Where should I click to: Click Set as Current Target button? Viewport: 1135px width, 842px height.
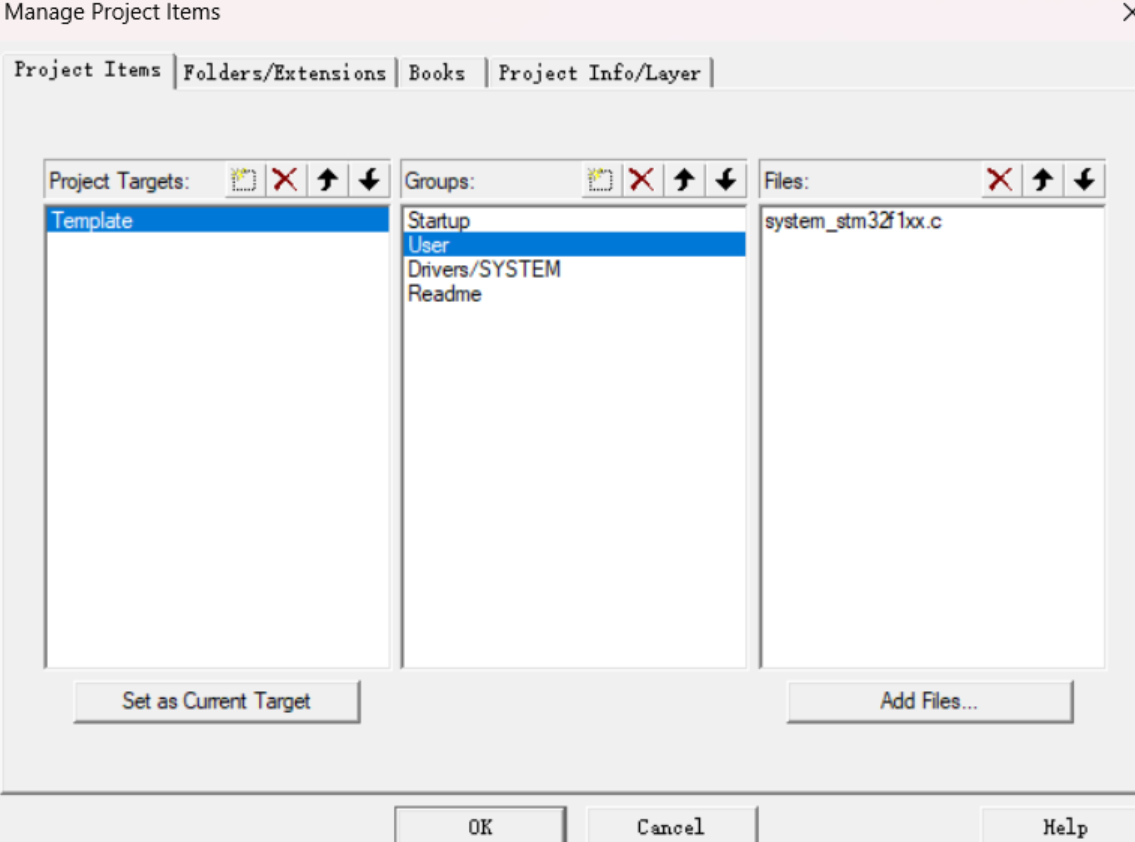click(x=216, y=701)
